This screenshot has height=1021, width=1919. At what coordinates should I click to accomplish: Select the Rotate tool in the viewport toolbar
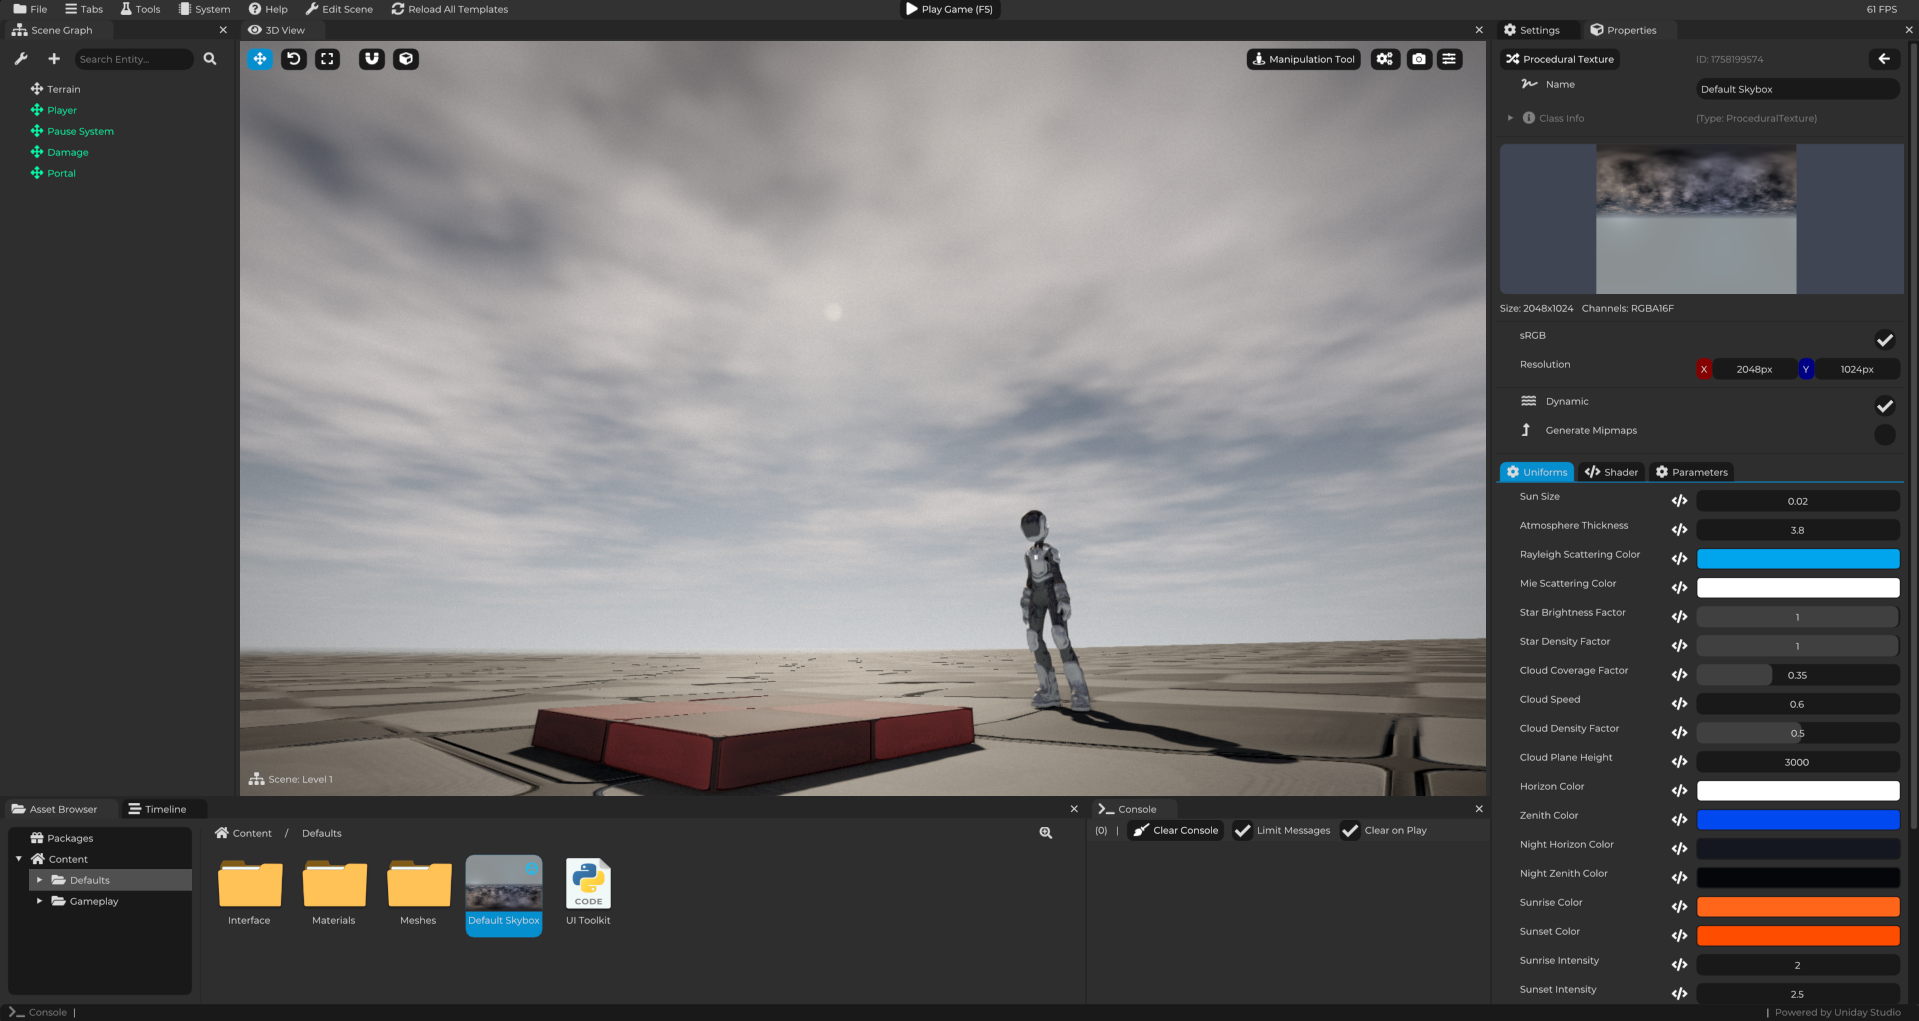click(x=293, y=59)
